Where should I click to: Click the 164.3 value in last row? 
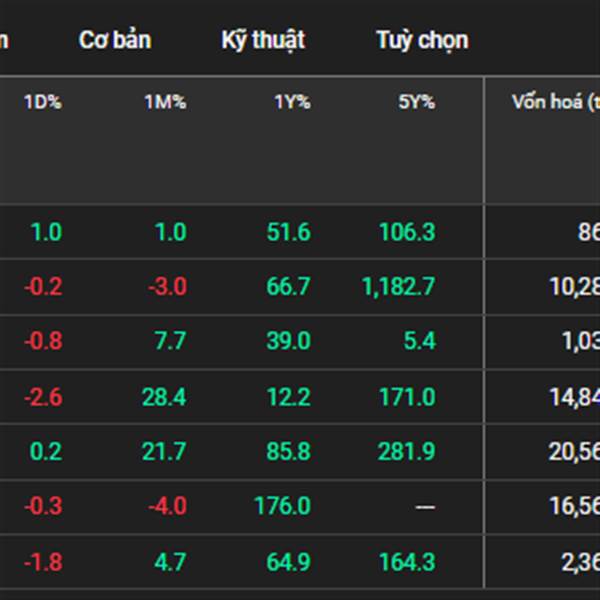click(x=407, y=562)
